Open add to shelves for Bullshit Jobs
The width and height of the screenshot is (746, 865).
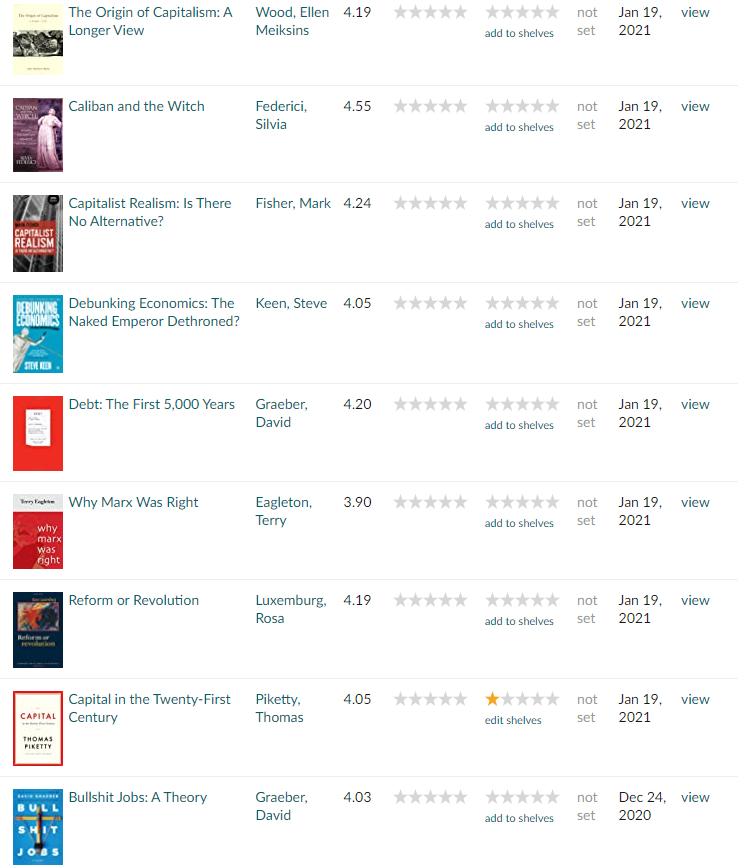pyautogui.click(x=519, y=818)
